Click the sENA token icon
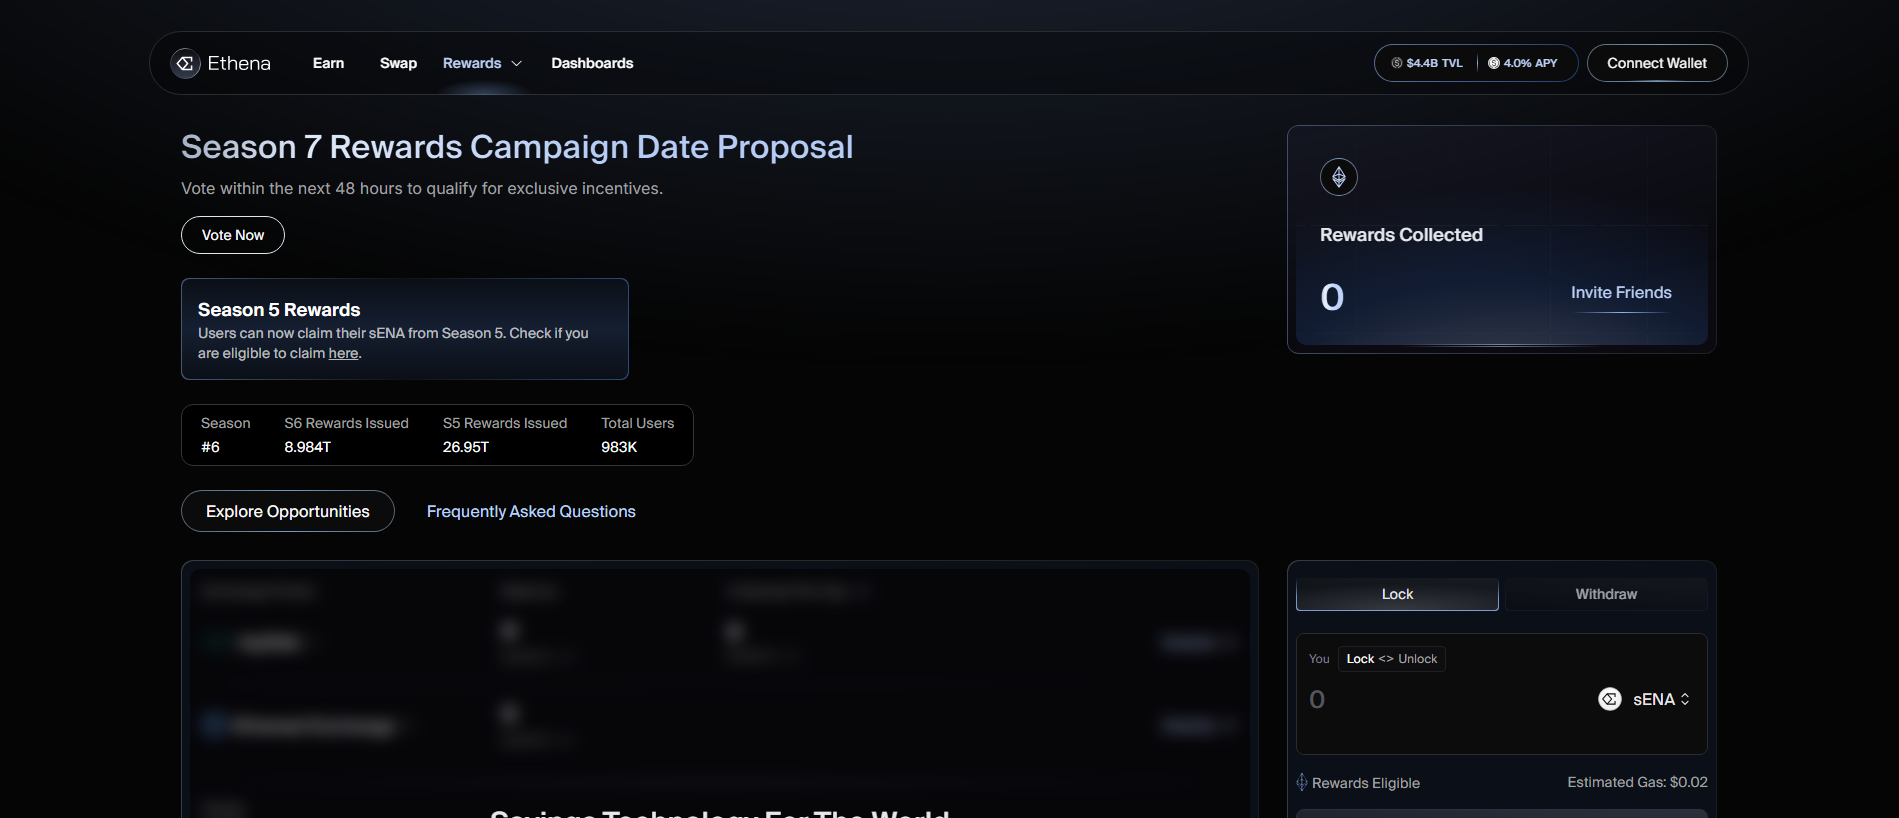The width and height of the screenshot is (1899, 818). pos(1610,699)
